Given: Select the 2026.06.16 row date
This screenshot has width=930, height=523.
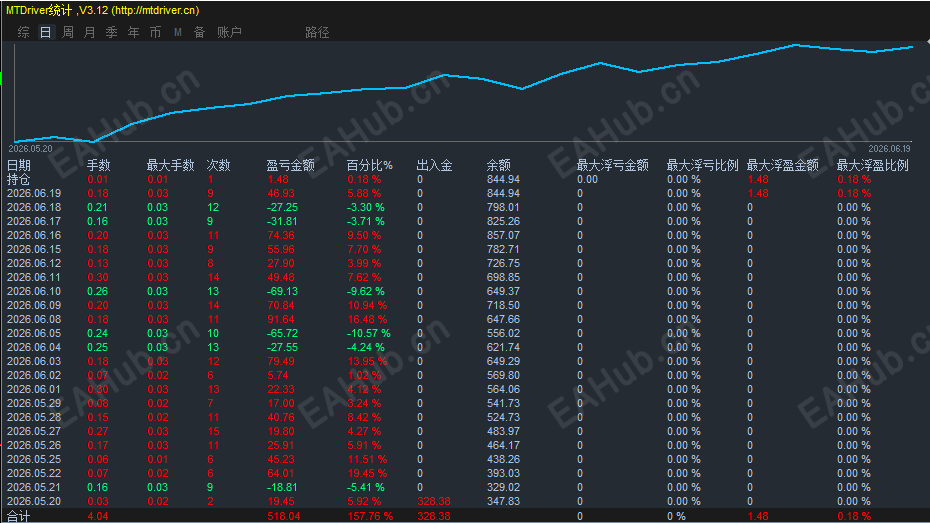Looking at the screenshot, I should (x=34, y=235).
